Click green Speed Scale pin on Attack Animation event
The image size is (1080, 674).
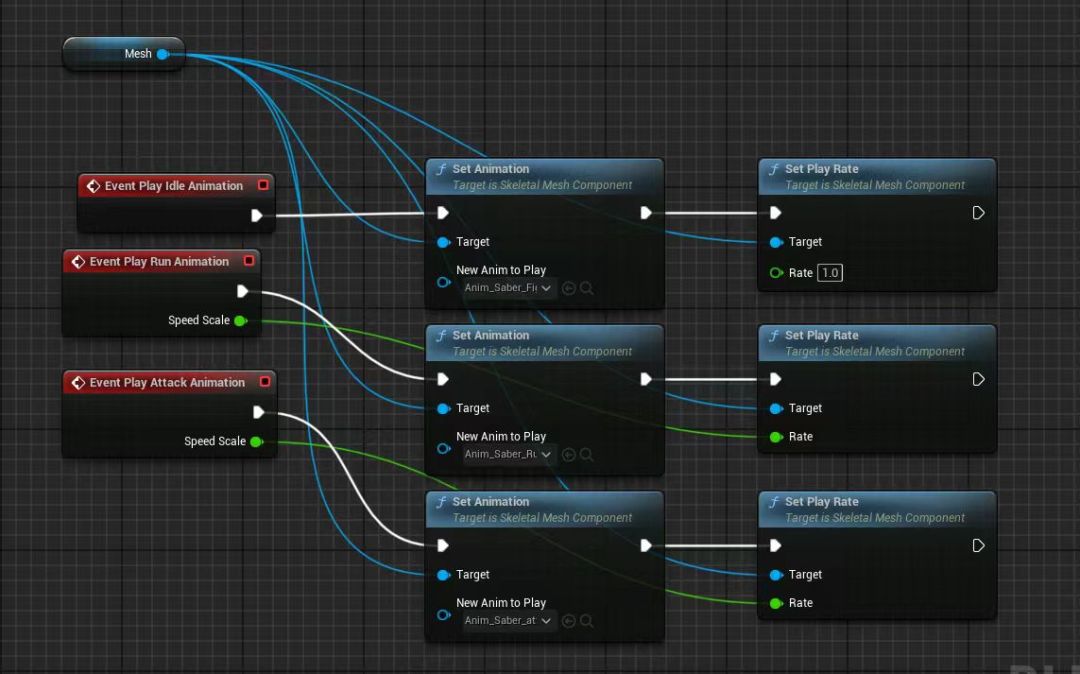[x=256, y=441]
